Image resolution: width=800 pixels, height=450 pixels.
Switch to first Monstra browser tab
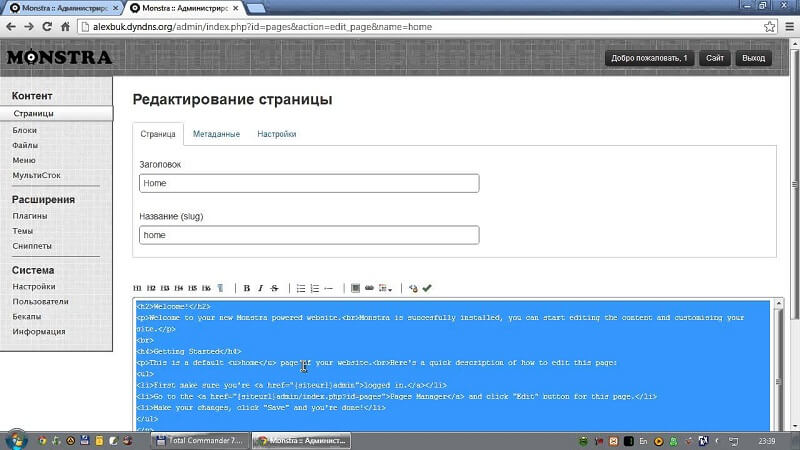click(x=61, y=8)
